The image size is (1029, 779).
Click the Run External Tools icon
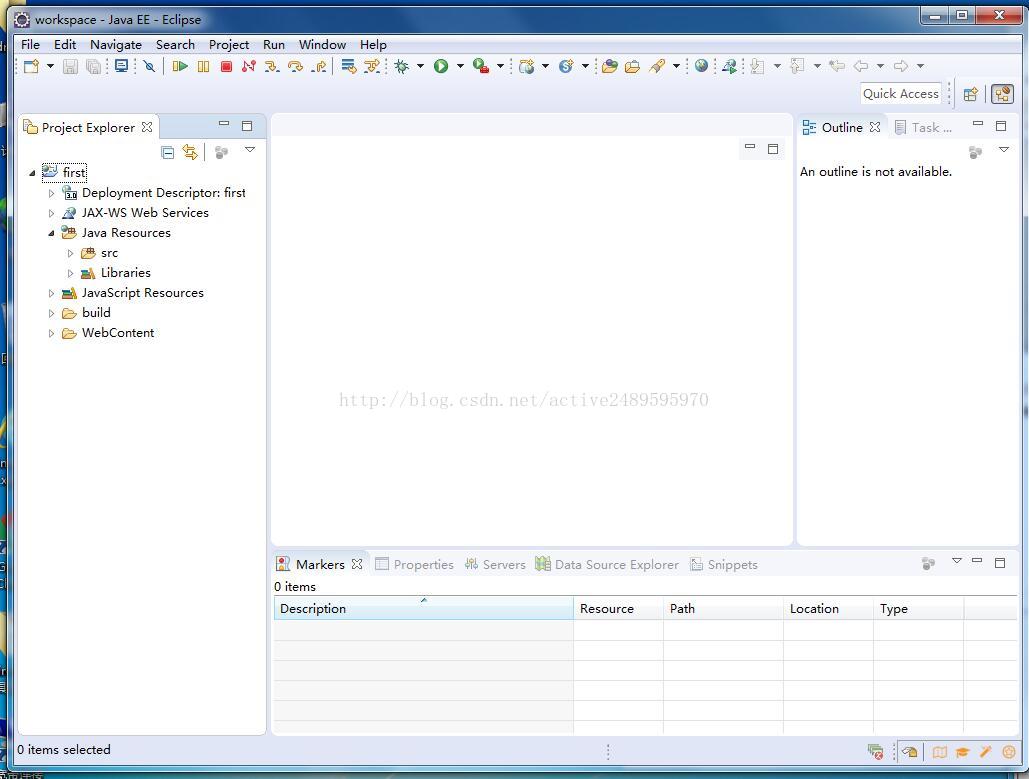coord(481,66)
